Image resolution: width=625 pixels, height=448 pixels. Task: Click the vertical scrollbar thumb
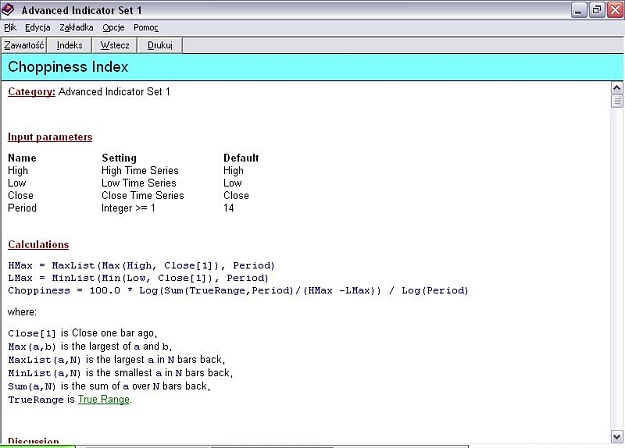coord(617,101)
